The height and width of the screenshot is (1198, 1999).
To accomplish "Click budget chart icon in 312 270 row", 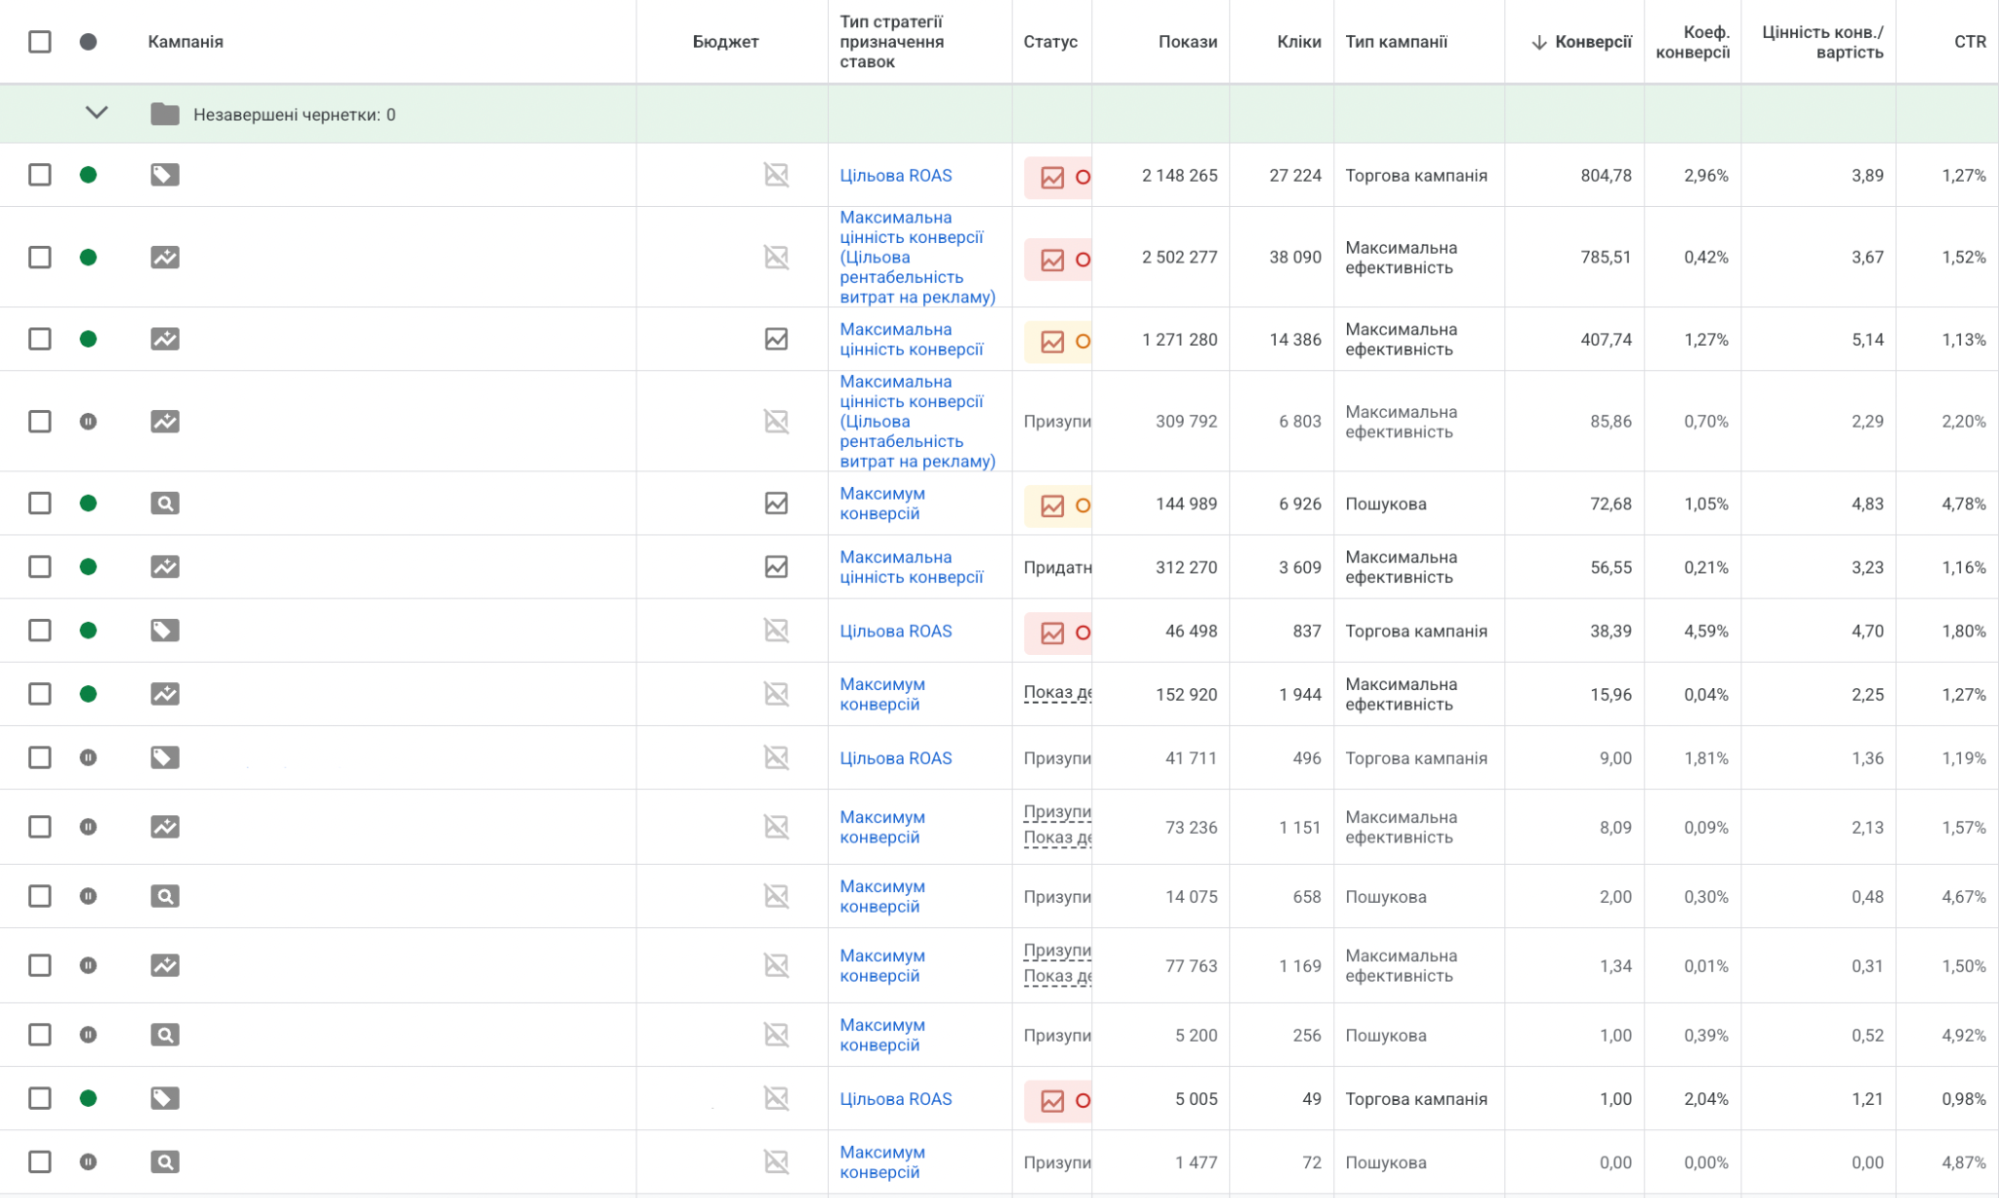I will coord(776,567).
